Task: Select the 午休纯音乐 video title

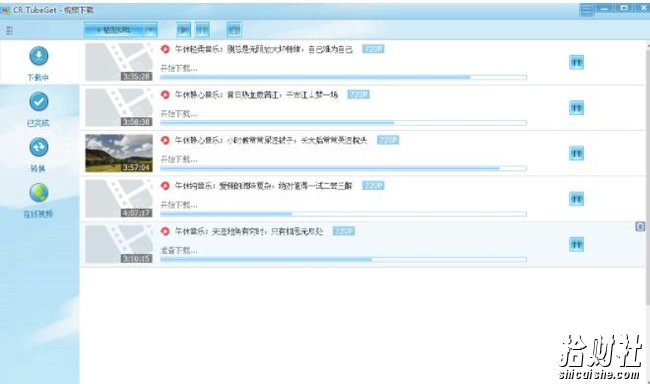Action: point(264,186)
